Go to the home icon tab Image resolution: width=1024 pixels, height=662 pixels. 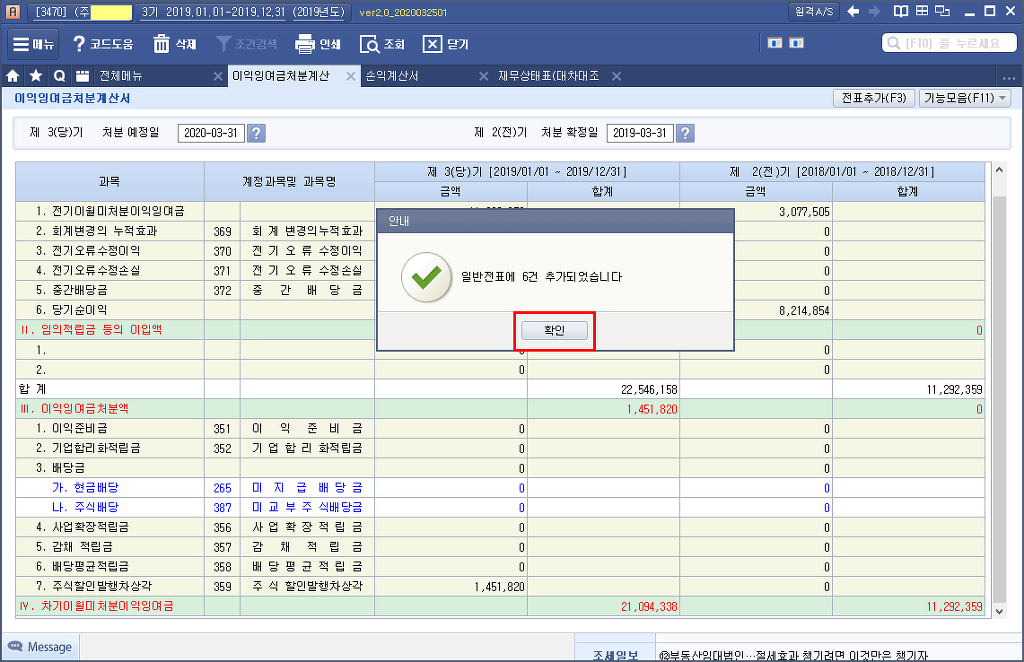pos(12,76)
